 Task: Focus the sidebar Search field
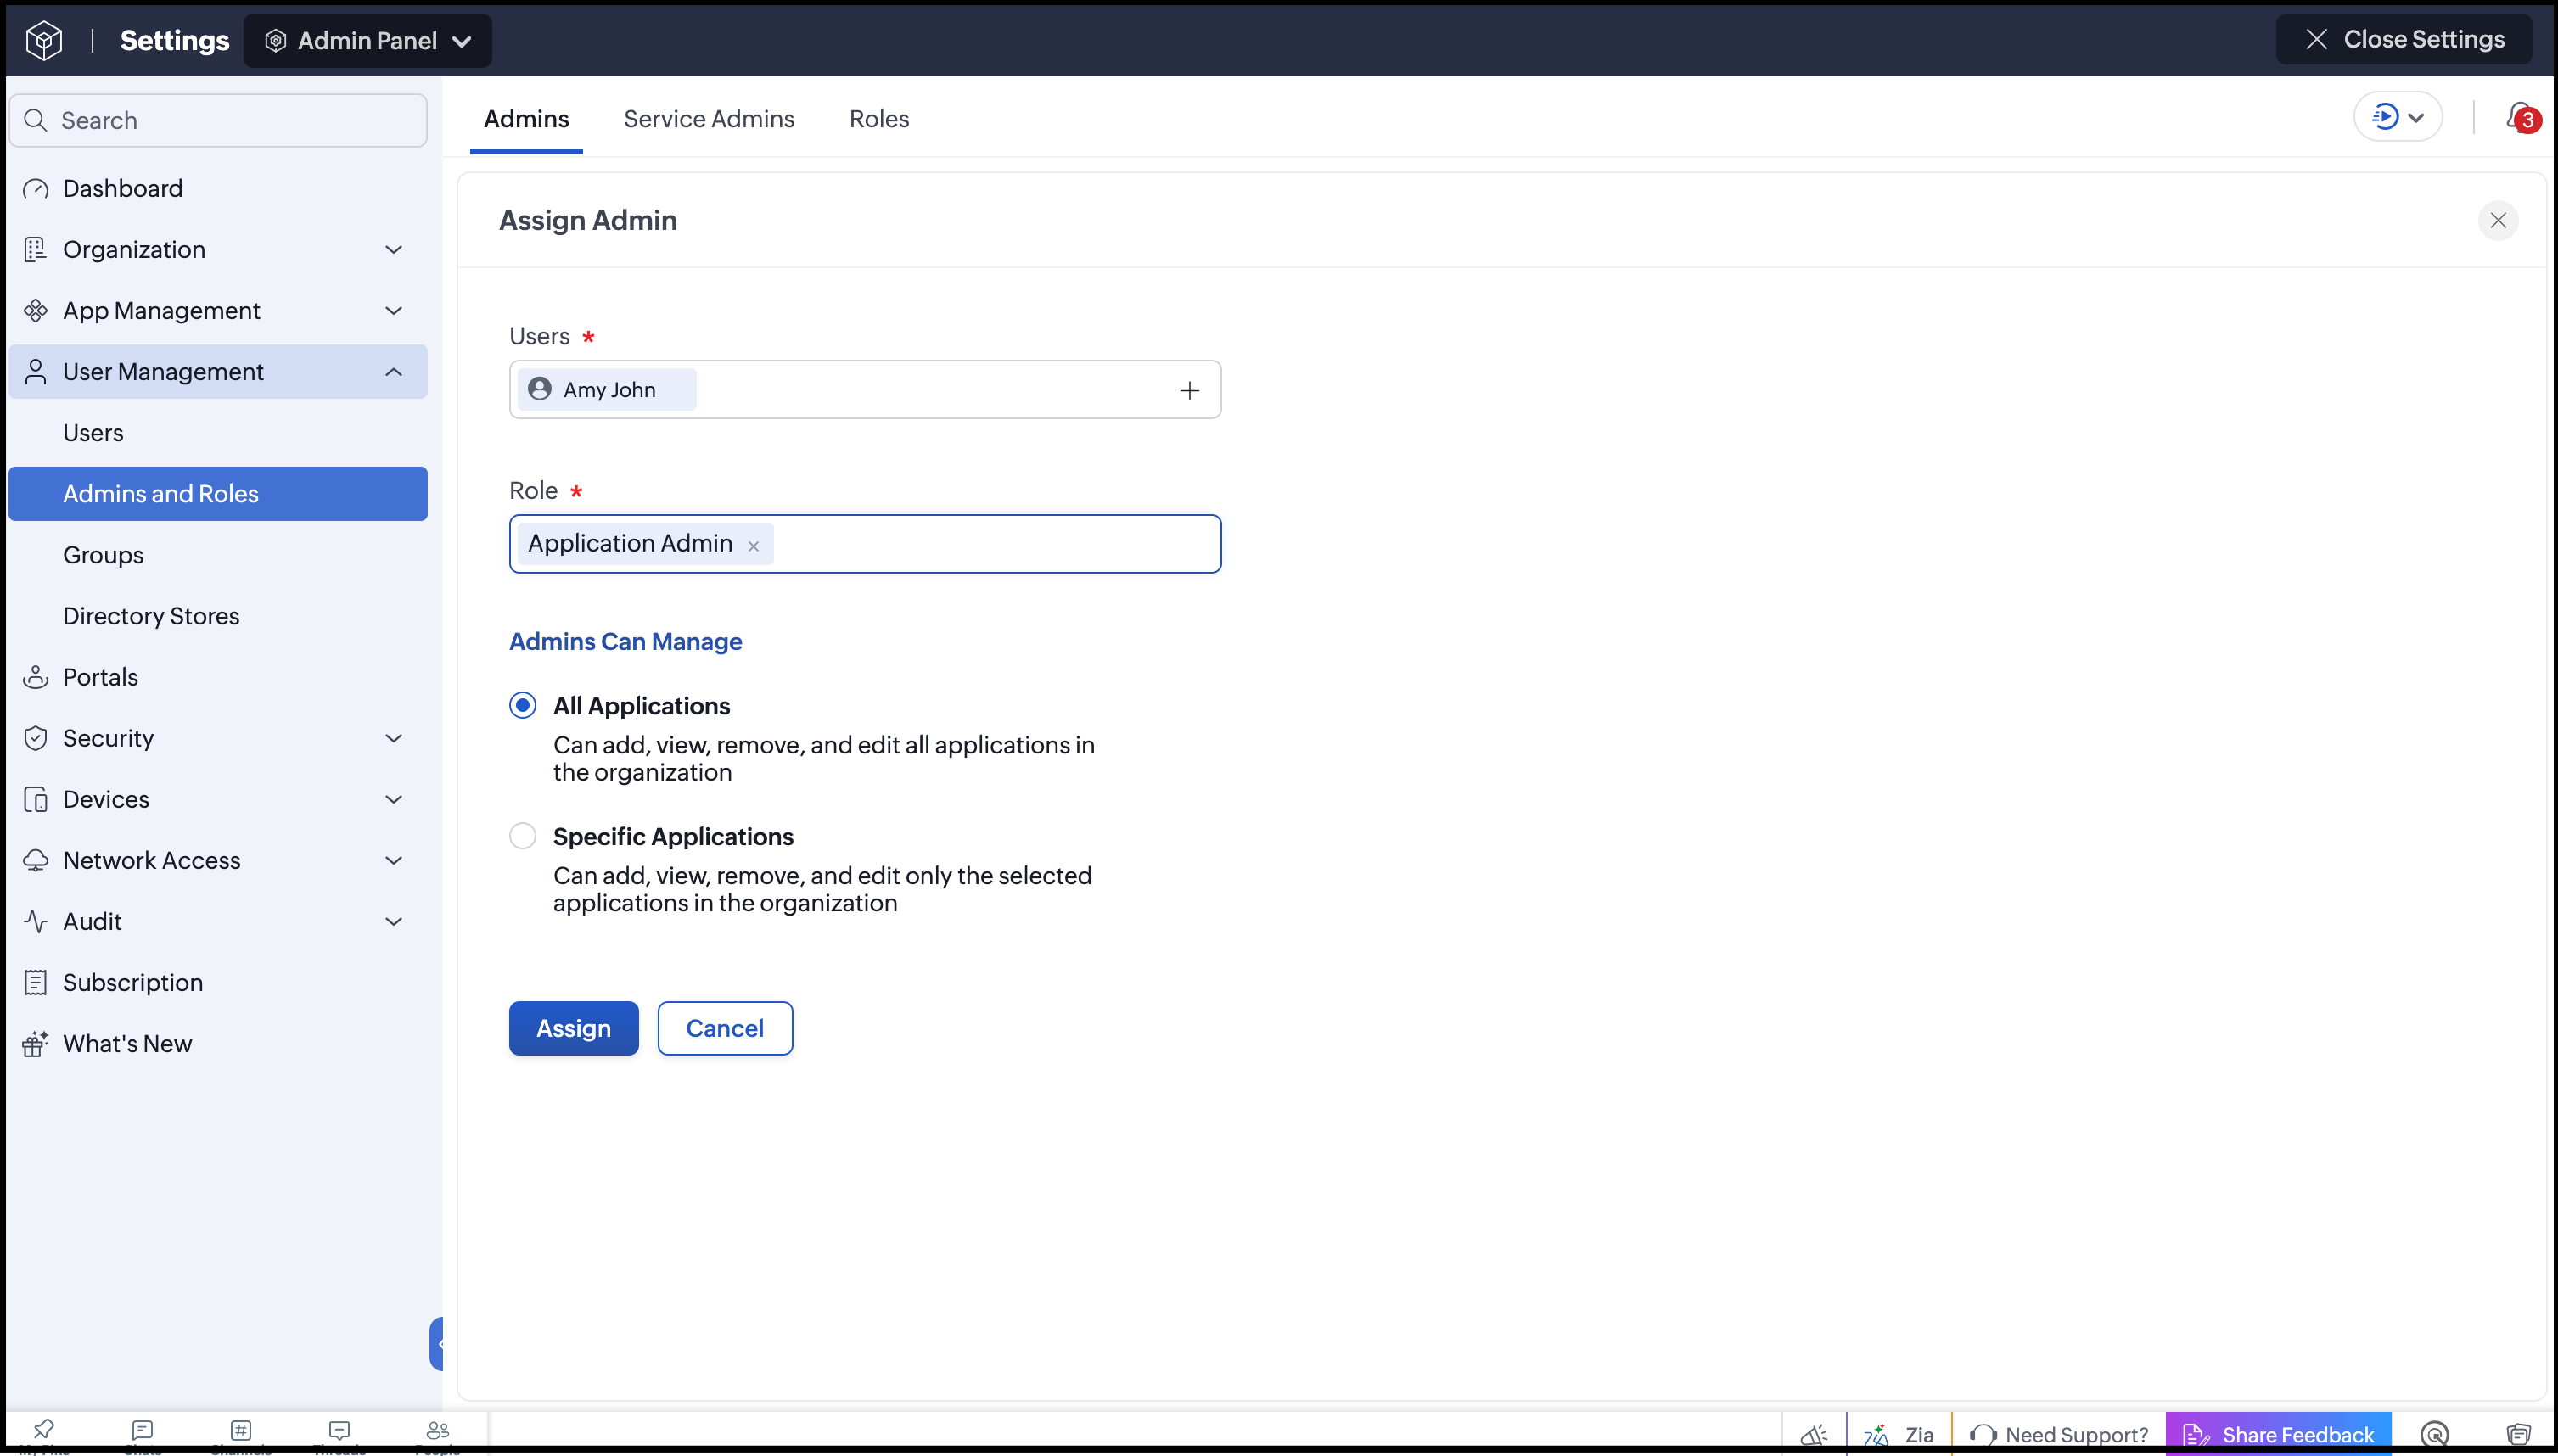(x=217, y=120)
